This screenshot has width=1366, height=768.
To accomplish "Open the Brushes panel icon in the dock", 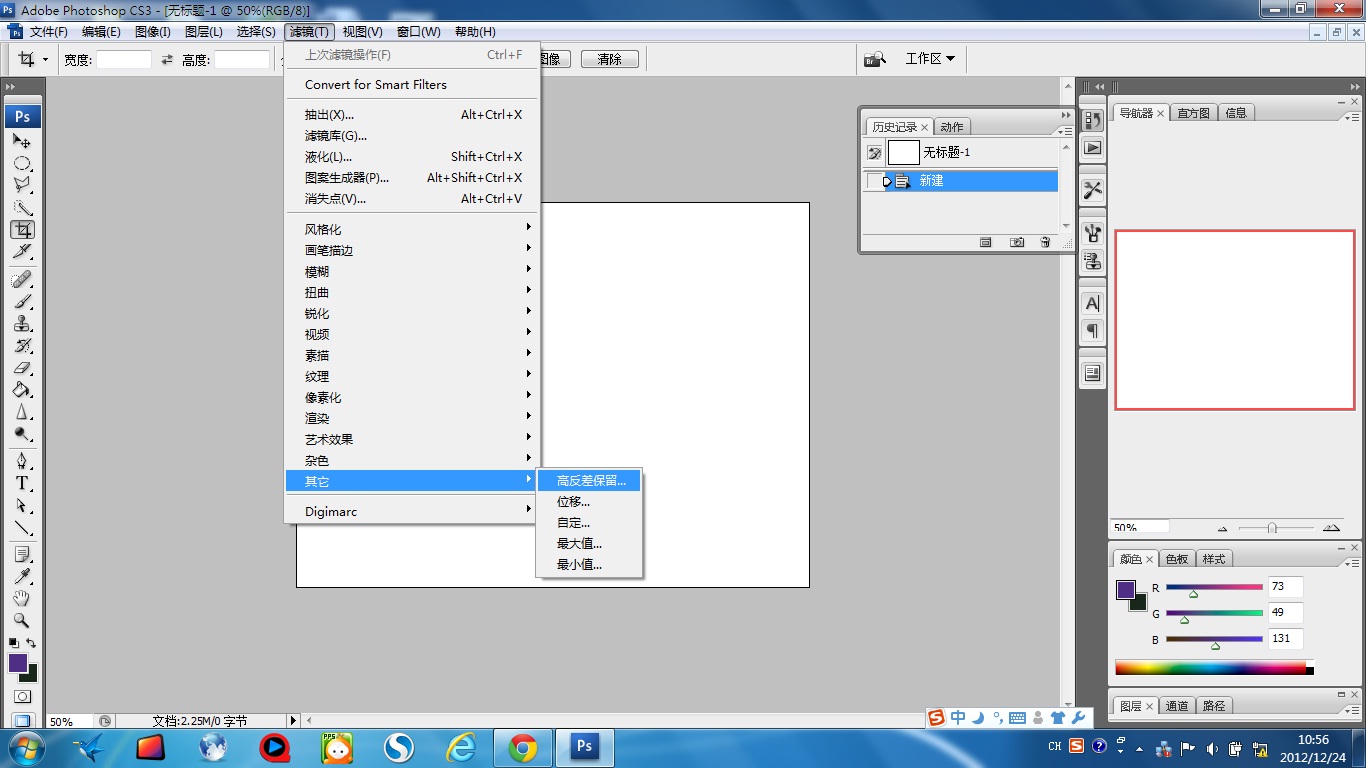I will coord(1092,233).
